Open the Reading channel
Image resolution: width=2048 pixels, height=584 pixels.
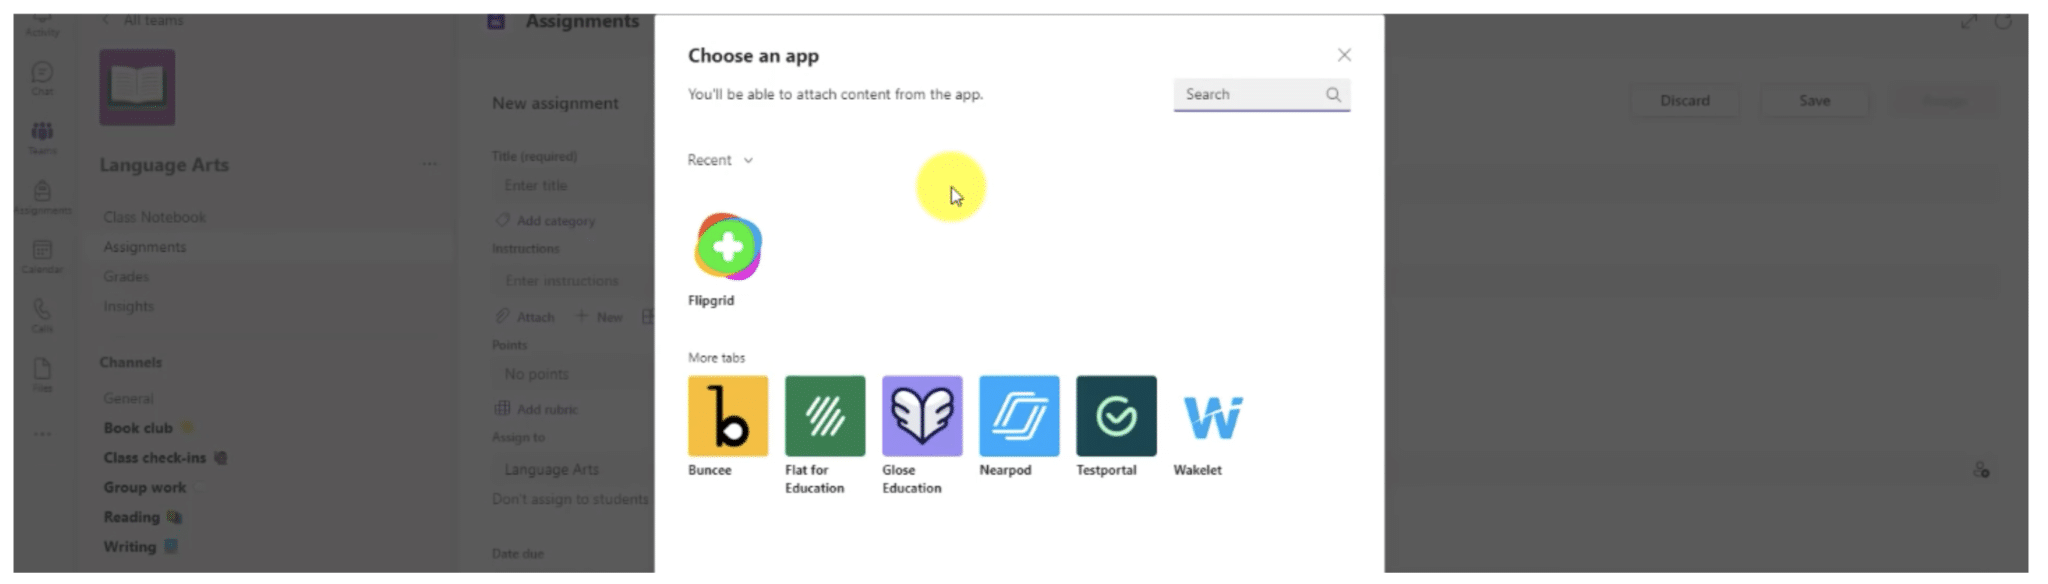[142, 517]
